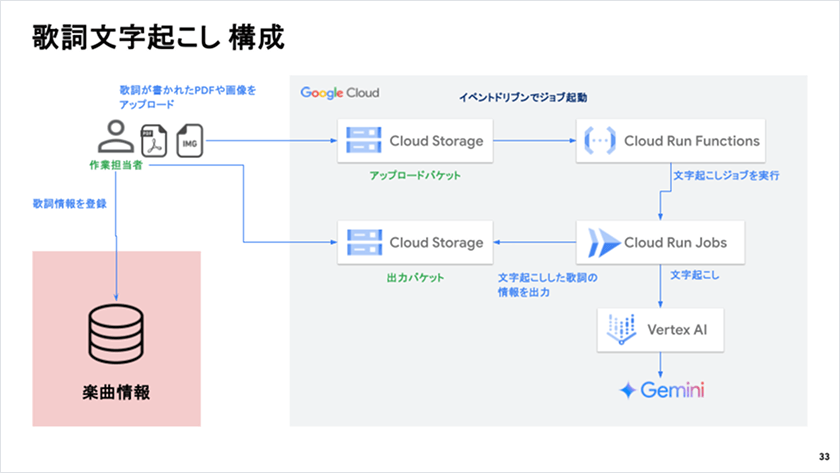Click the Cloud Storage icon above 出力バケット

(x=364, y=242)
